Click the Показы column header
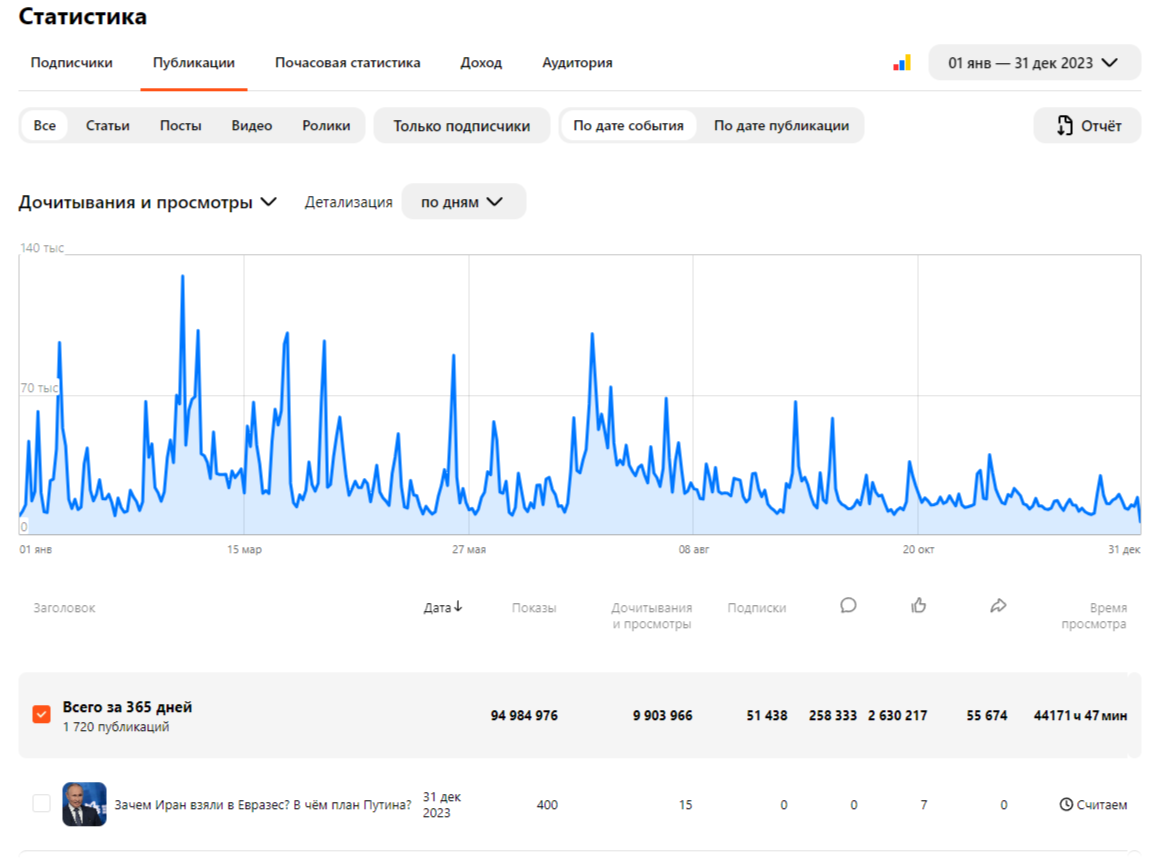This screenshot has width=1159, height=862. (534, 608)
